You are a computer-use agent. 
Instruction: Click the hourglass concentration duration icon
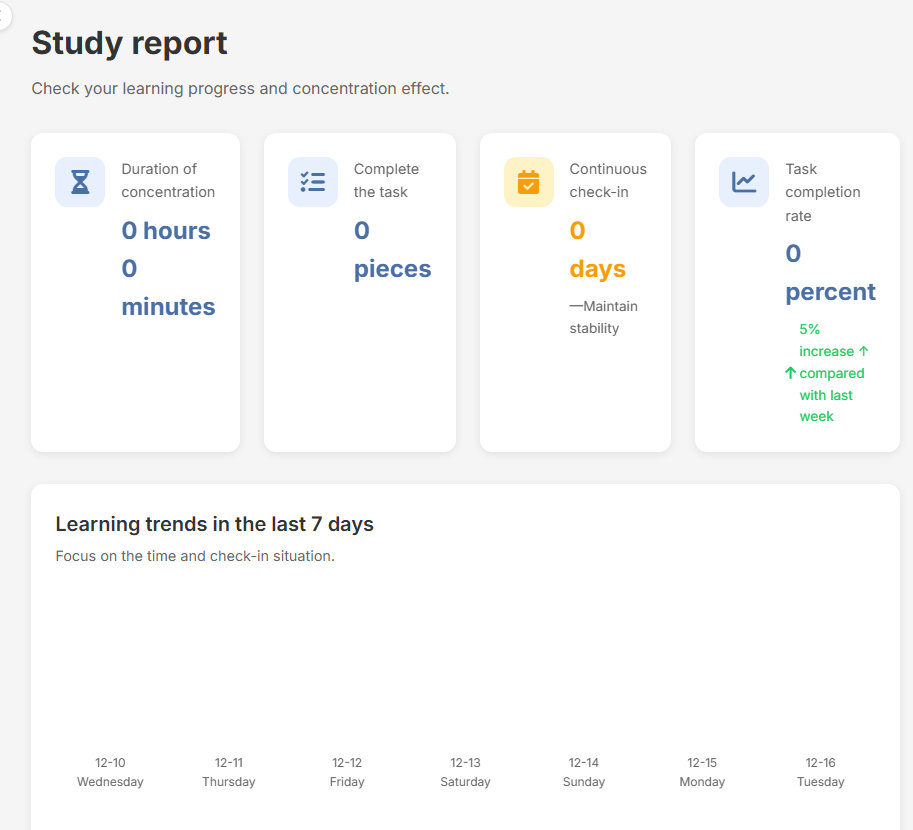80,182
